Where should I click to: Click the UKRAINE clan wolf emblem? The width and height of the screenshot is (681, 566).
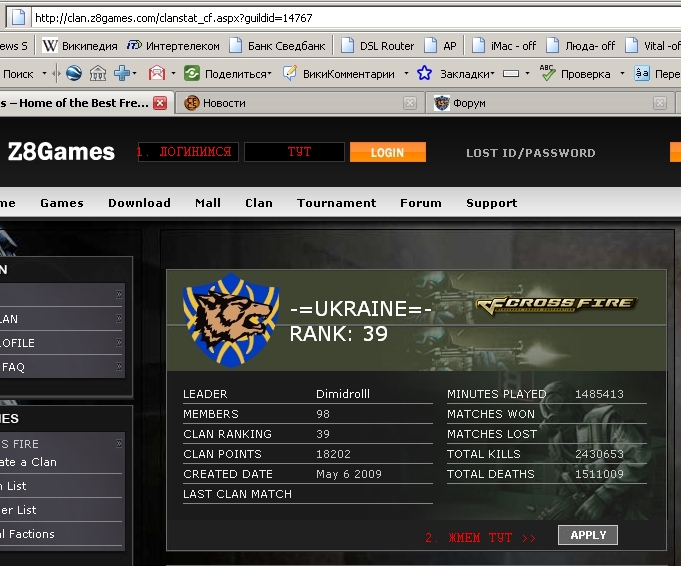pyautogui.click(x=231, y=320)
